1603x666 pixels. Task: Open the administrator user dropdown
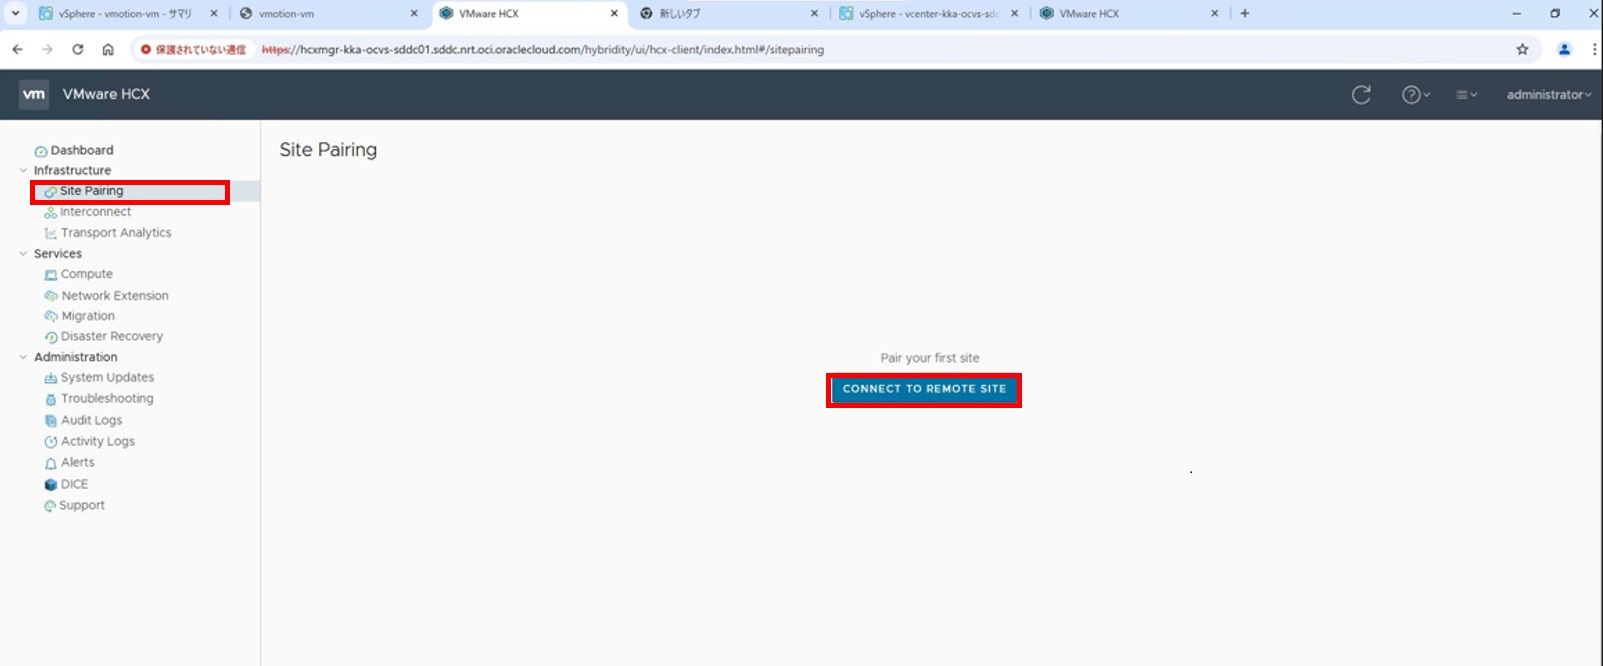(x=1548, y=95)
